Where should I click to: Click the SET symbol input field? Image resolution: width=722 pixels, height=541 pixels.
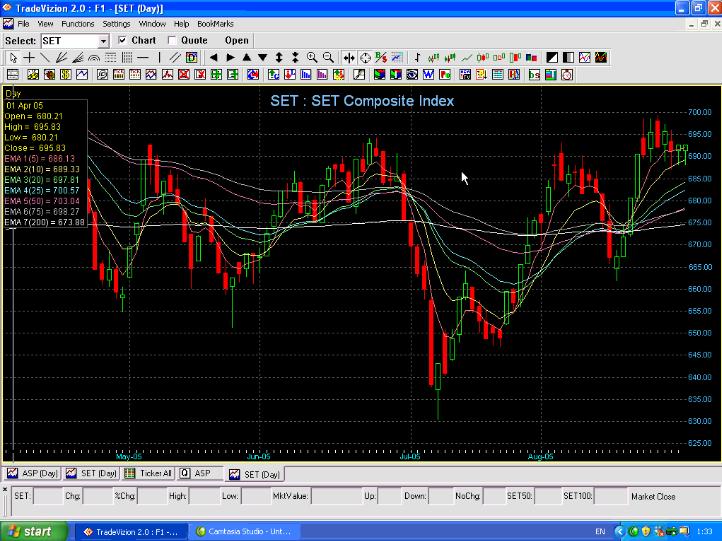(70, 41)
